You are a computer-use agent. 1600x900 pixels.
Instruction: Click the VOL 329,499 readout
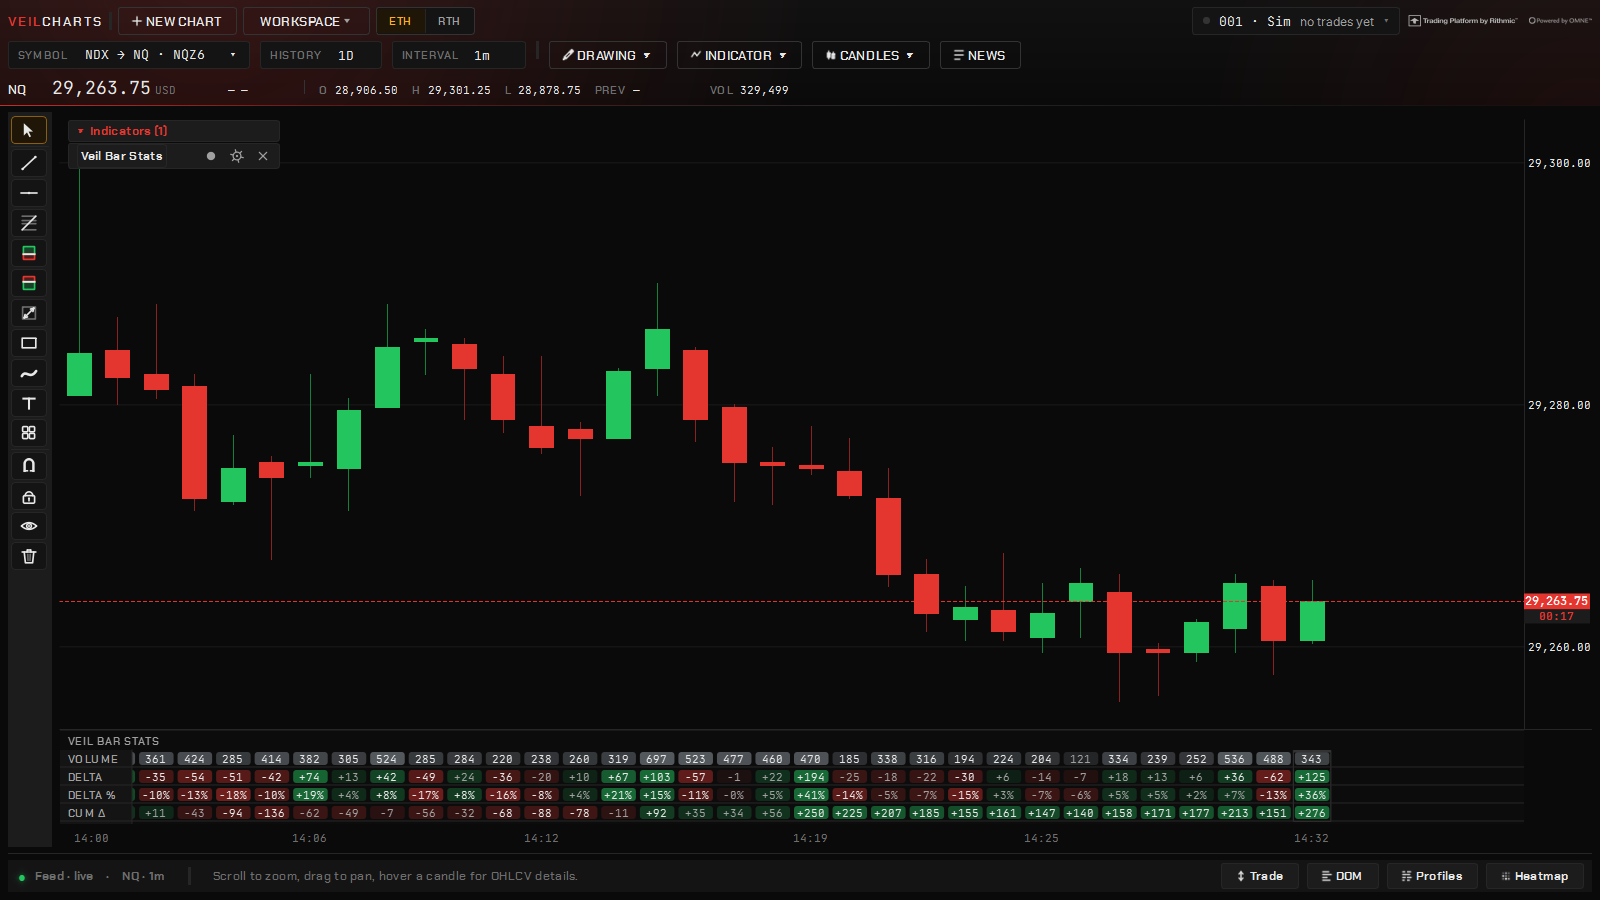[749, 90]
